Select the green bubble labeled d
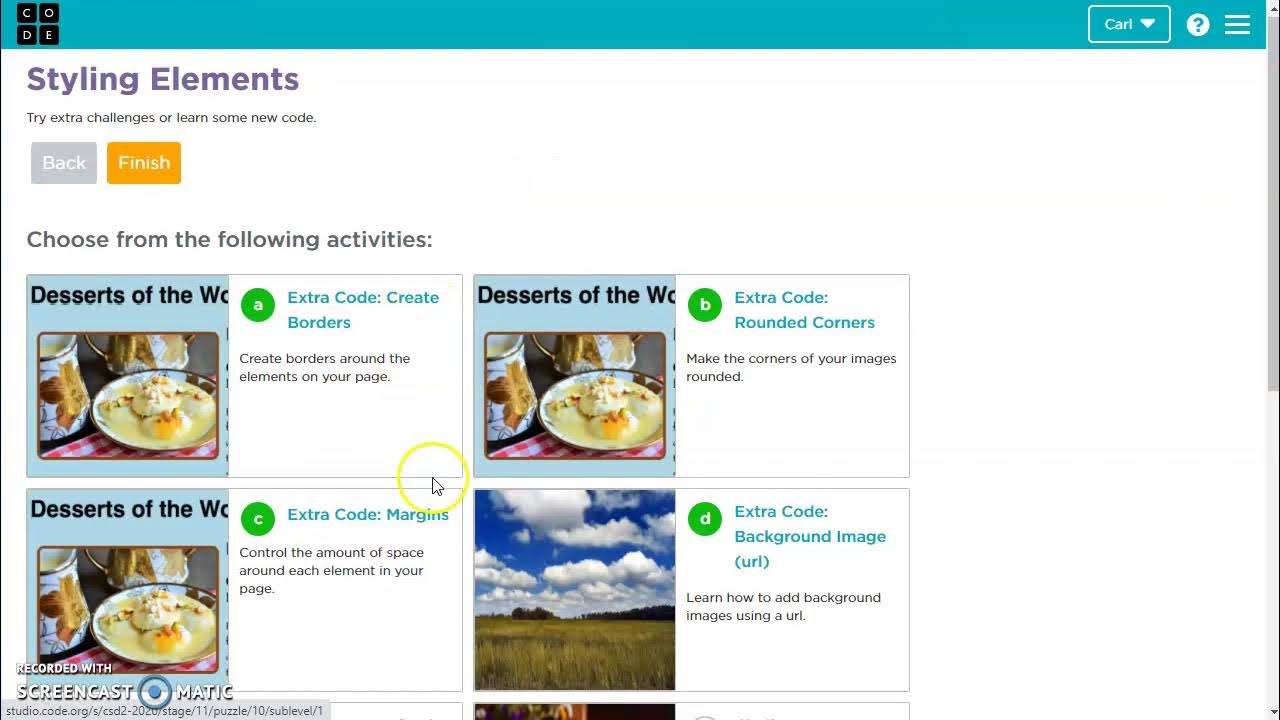Image resolution: width=1280 pixels, height=720 pixels. pos(705,519)
